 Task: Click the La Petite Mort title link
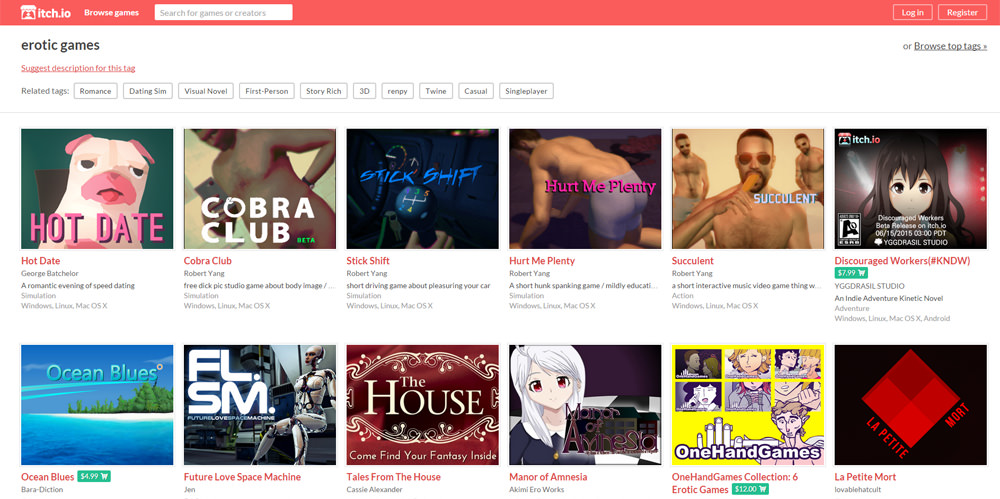click(865, 477)
